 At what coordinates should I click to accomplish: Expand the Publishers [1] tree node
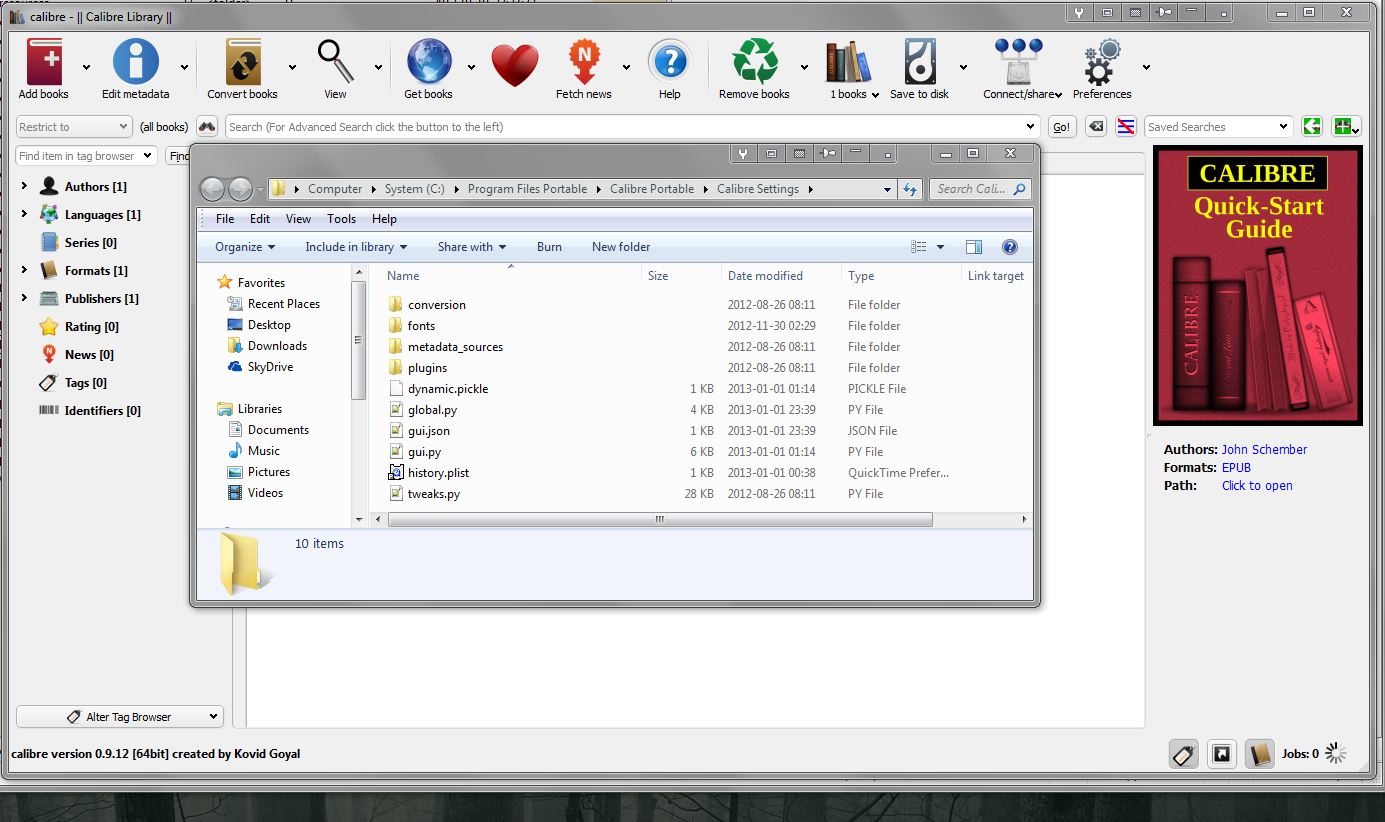[x=24, y=299]
